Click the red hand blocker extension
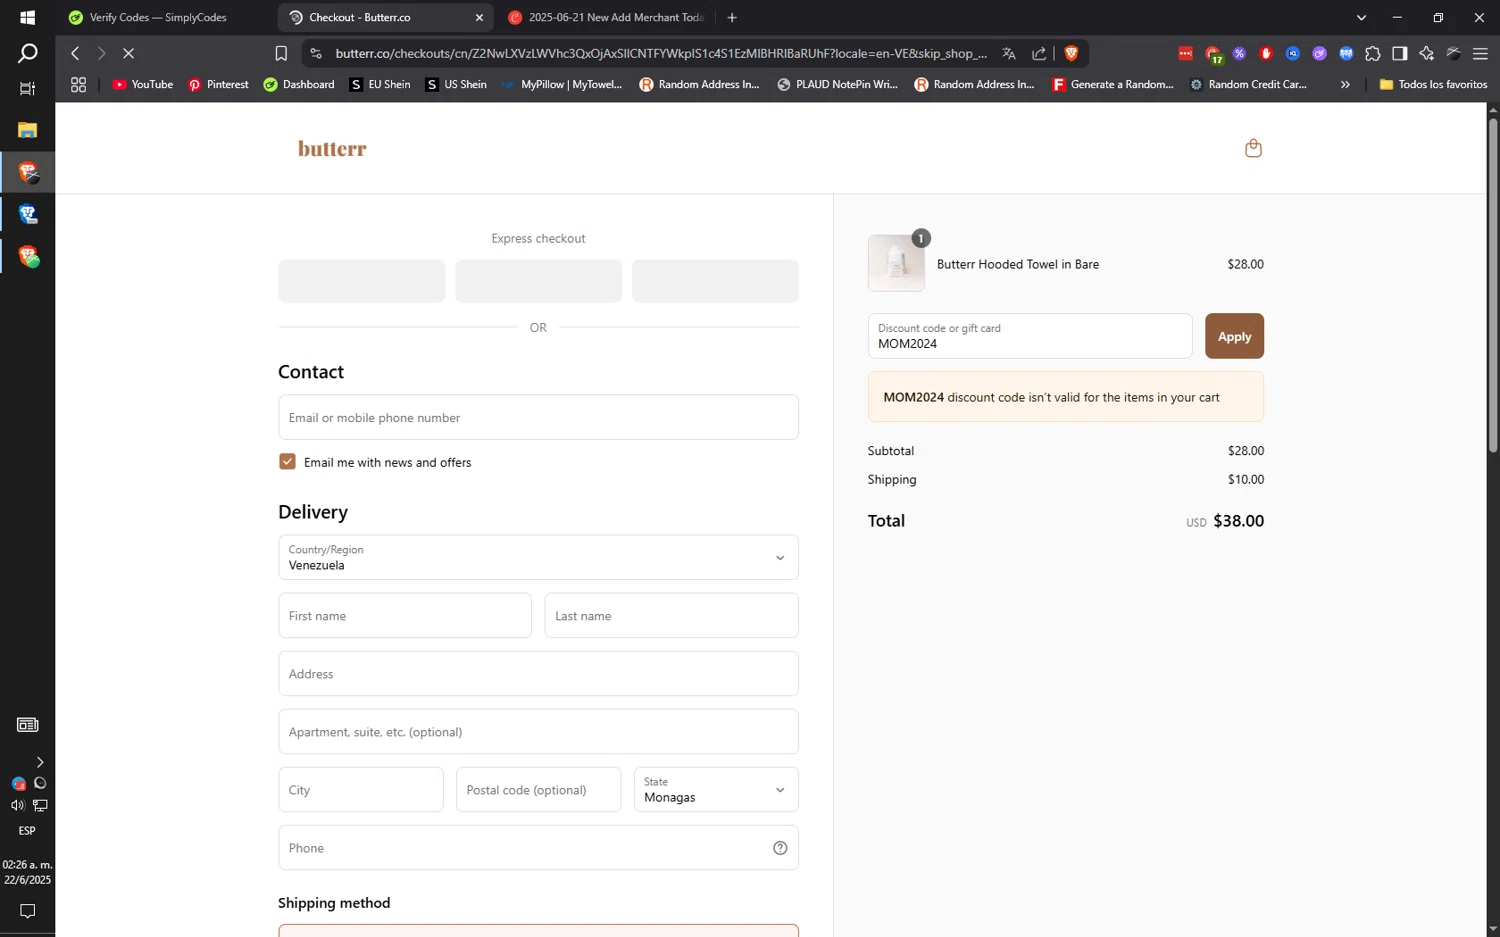The height and width of the screenshot is (937, 1500). [1266, 53]
